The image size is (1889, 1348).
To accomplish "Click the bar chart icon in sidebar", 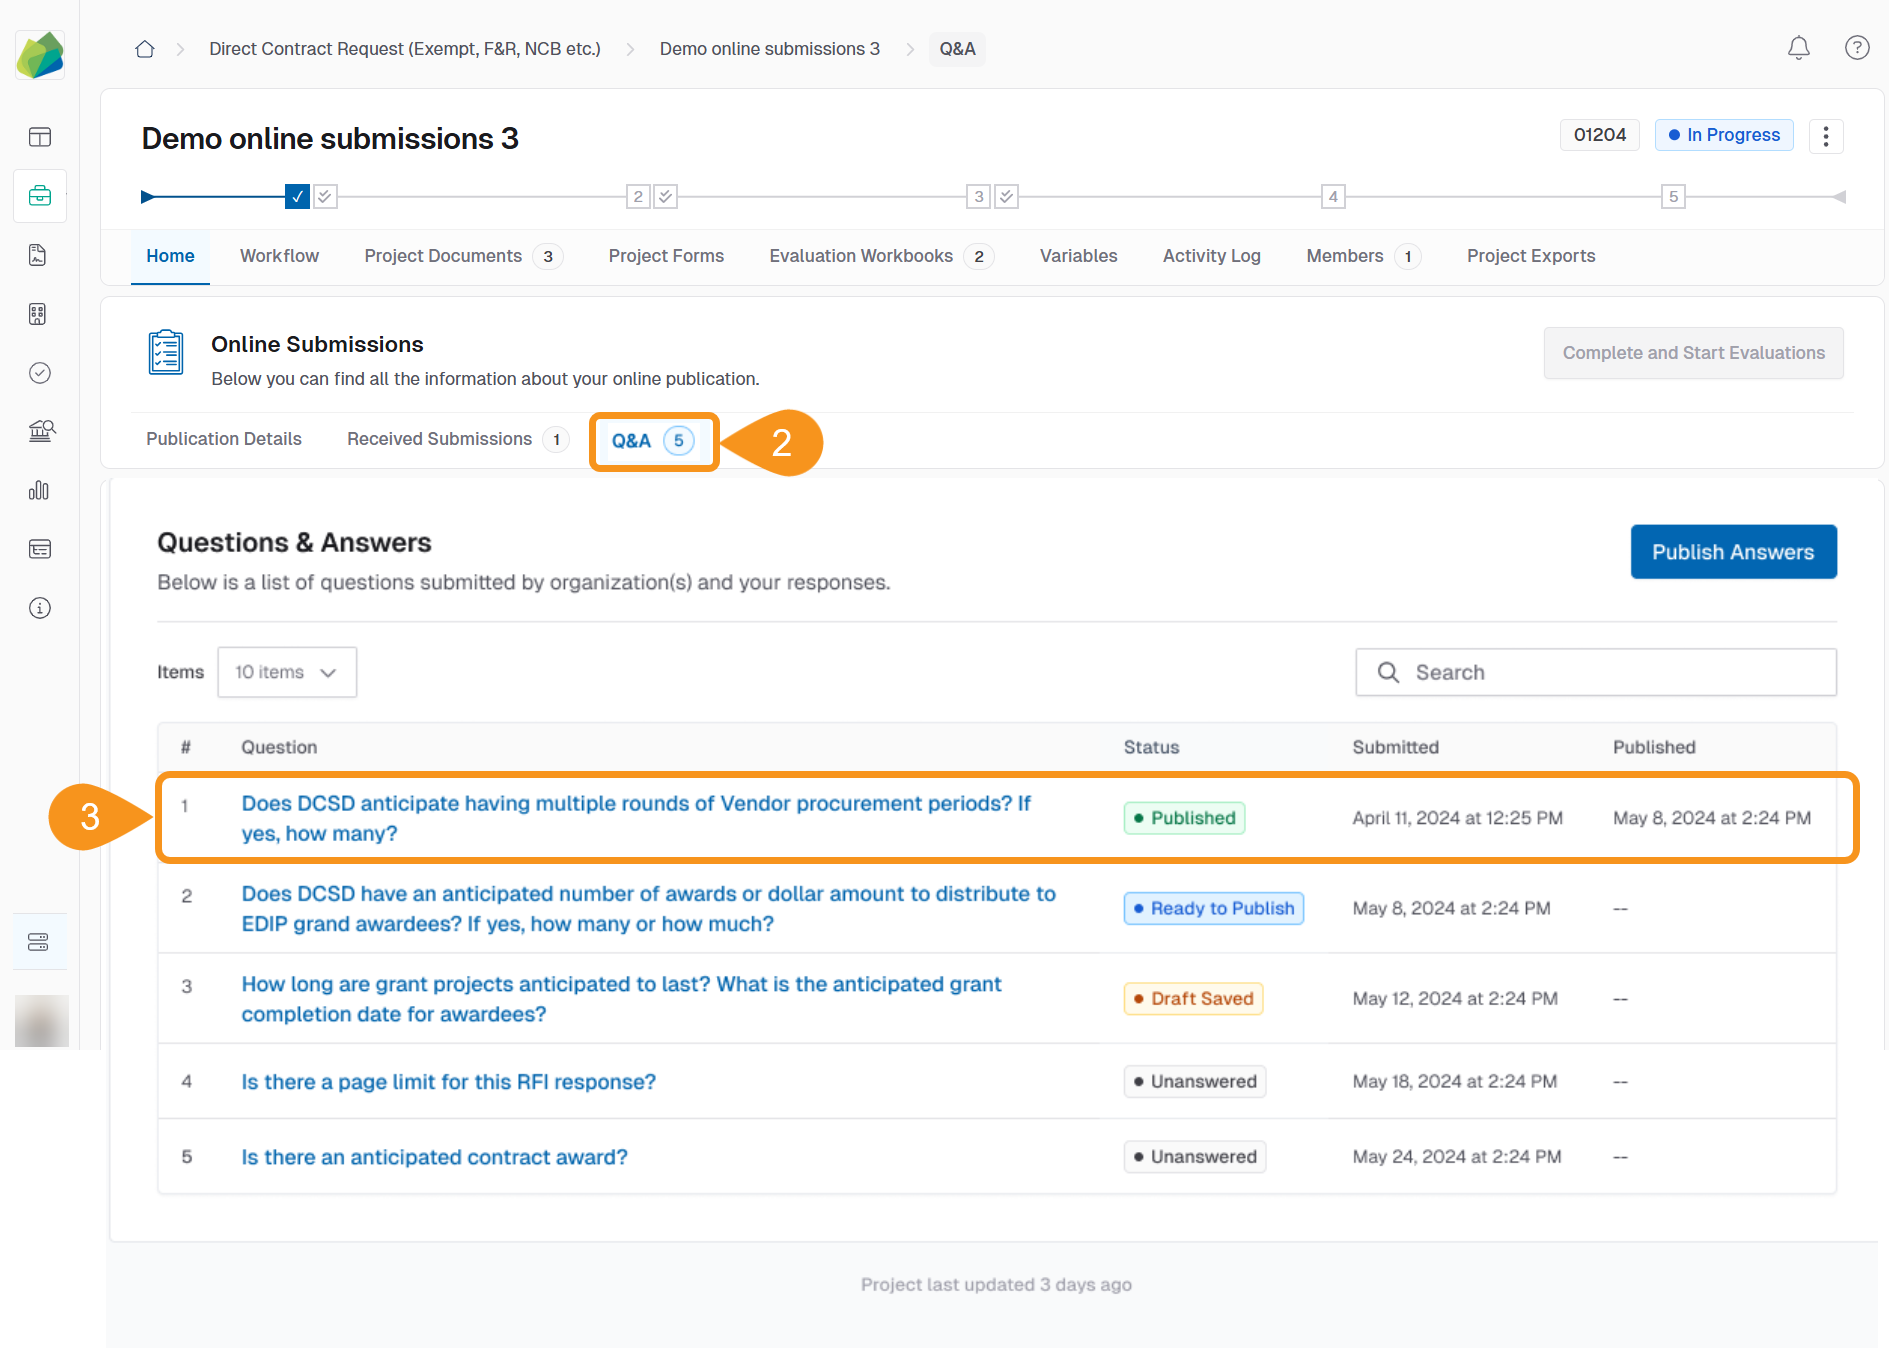I will point(39,490).
